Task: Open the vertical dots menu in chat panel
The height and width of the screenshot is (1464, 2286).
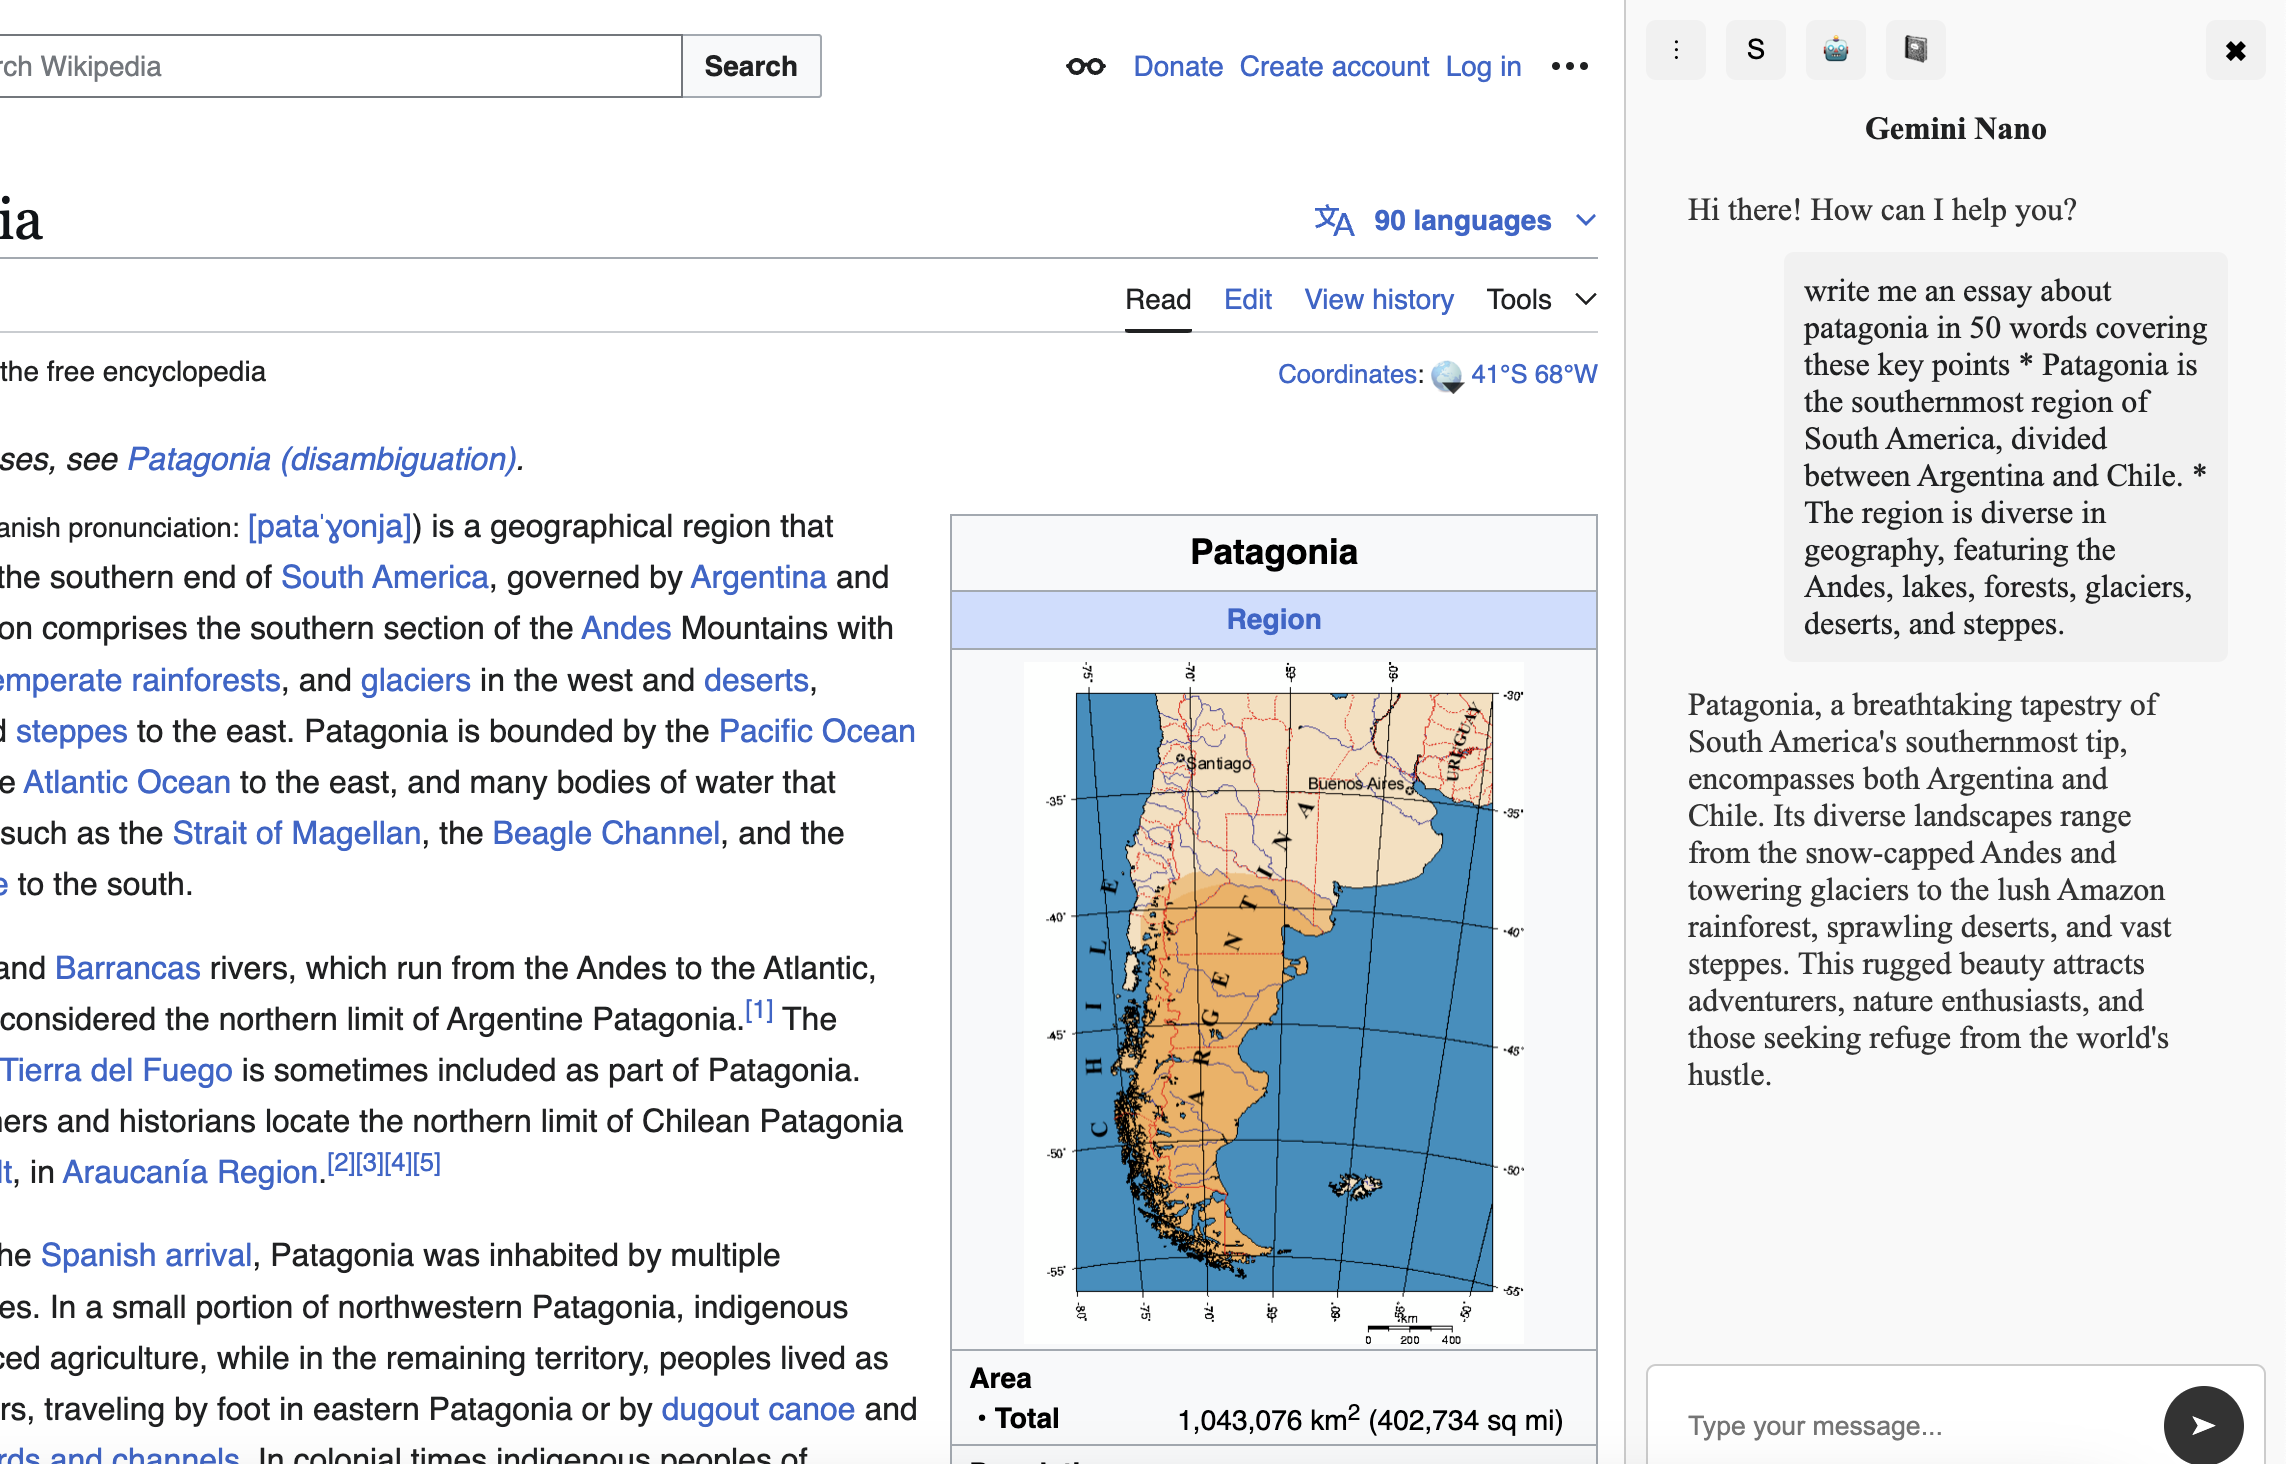Action: point(1676,50)
